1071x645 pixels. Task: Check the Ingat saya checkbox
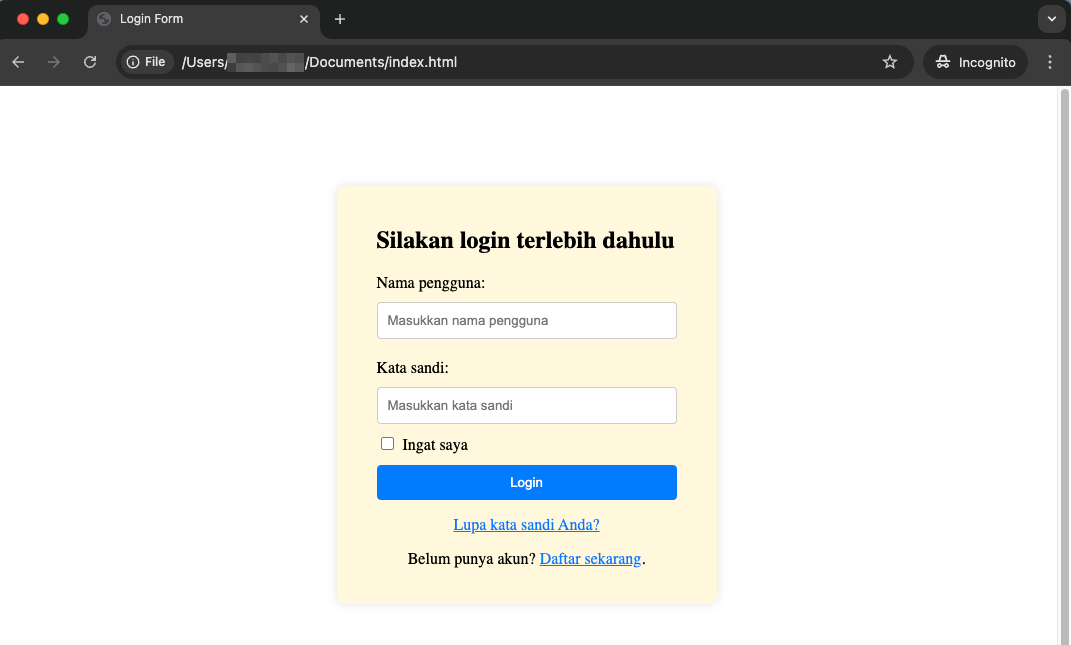pos(387,443)
